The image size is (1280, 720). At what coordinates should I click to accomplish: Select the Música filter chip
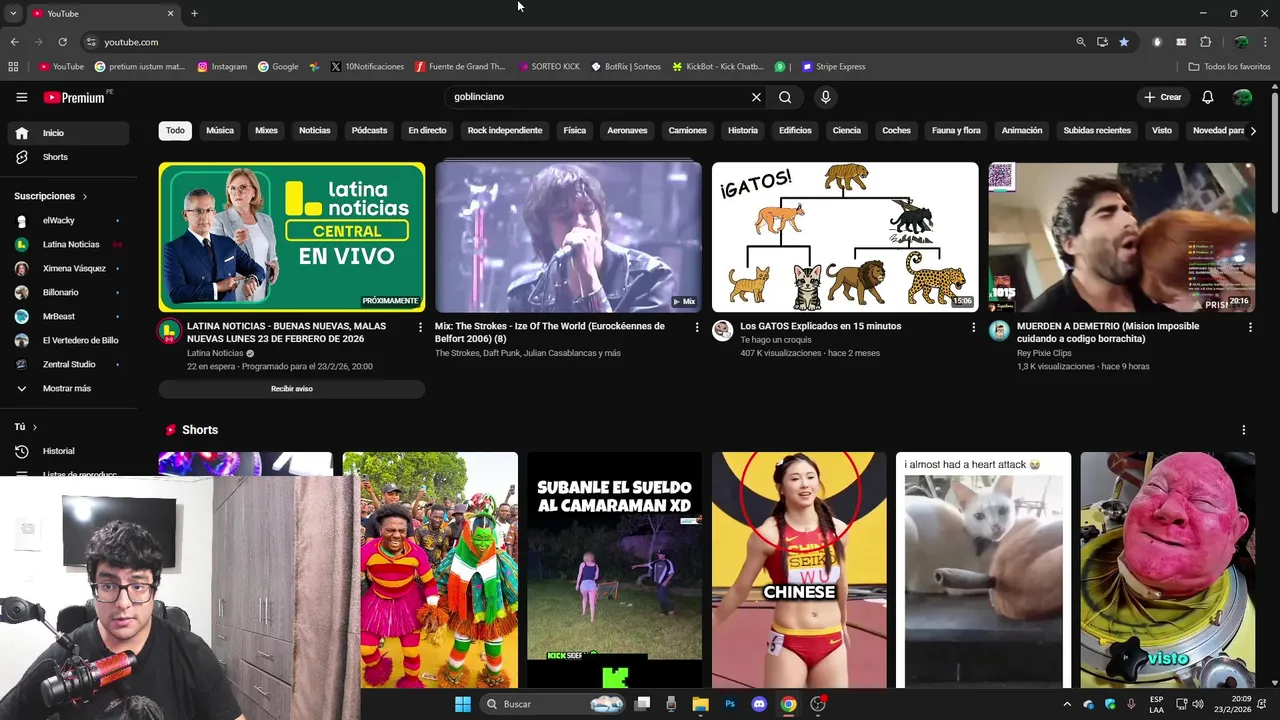click(x=220, y=130)
